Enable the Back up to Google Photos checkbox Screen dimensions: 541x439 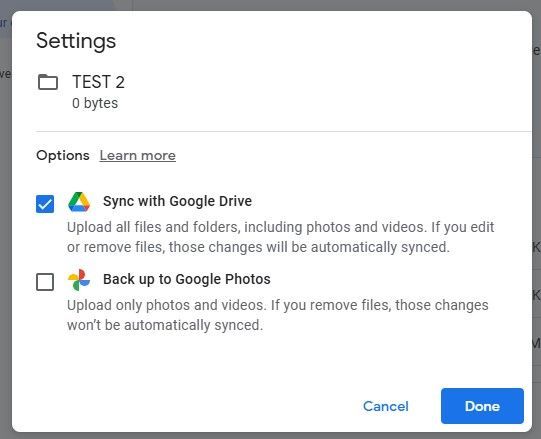[x=45, y=282]
